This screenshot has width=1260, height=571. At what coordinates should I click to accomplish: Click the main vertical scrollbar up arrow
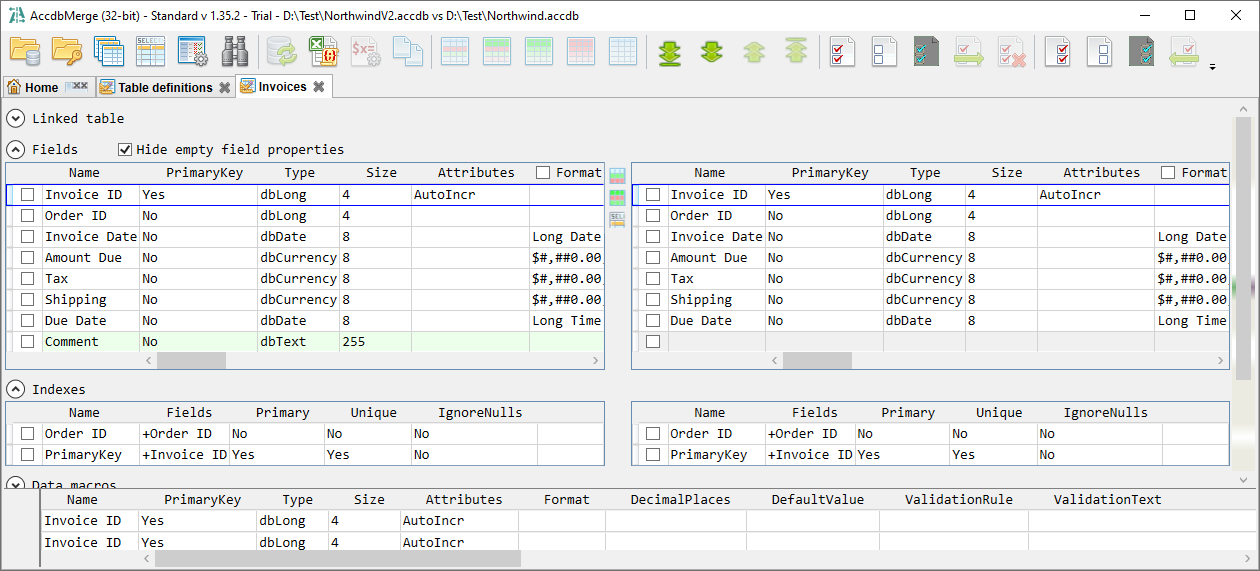tap(1244, 110)
